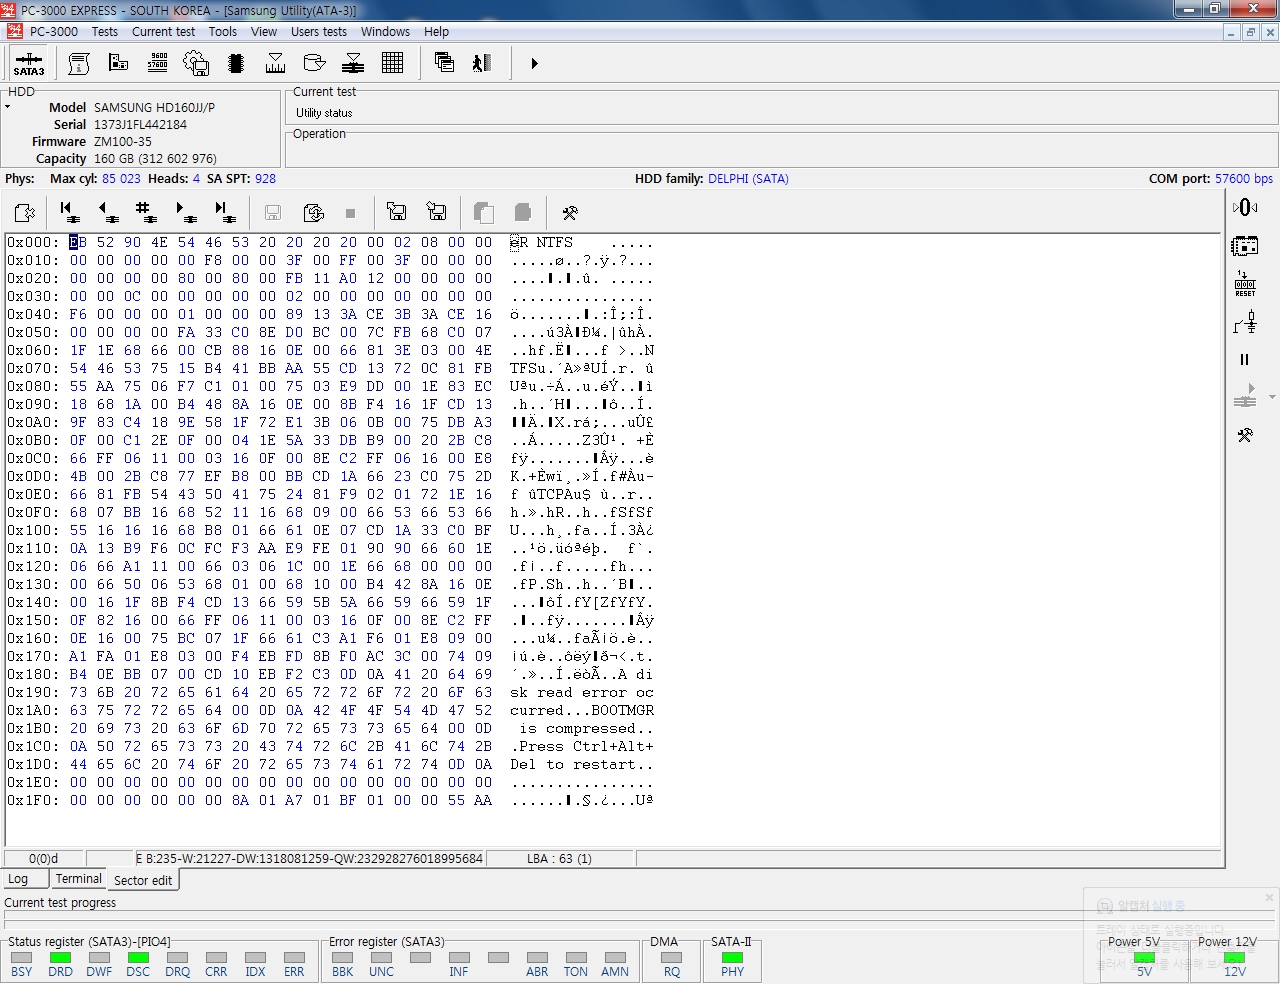Open the hammer tools icon in sector toolbar

pyautogui.click(x=570, y=212)
